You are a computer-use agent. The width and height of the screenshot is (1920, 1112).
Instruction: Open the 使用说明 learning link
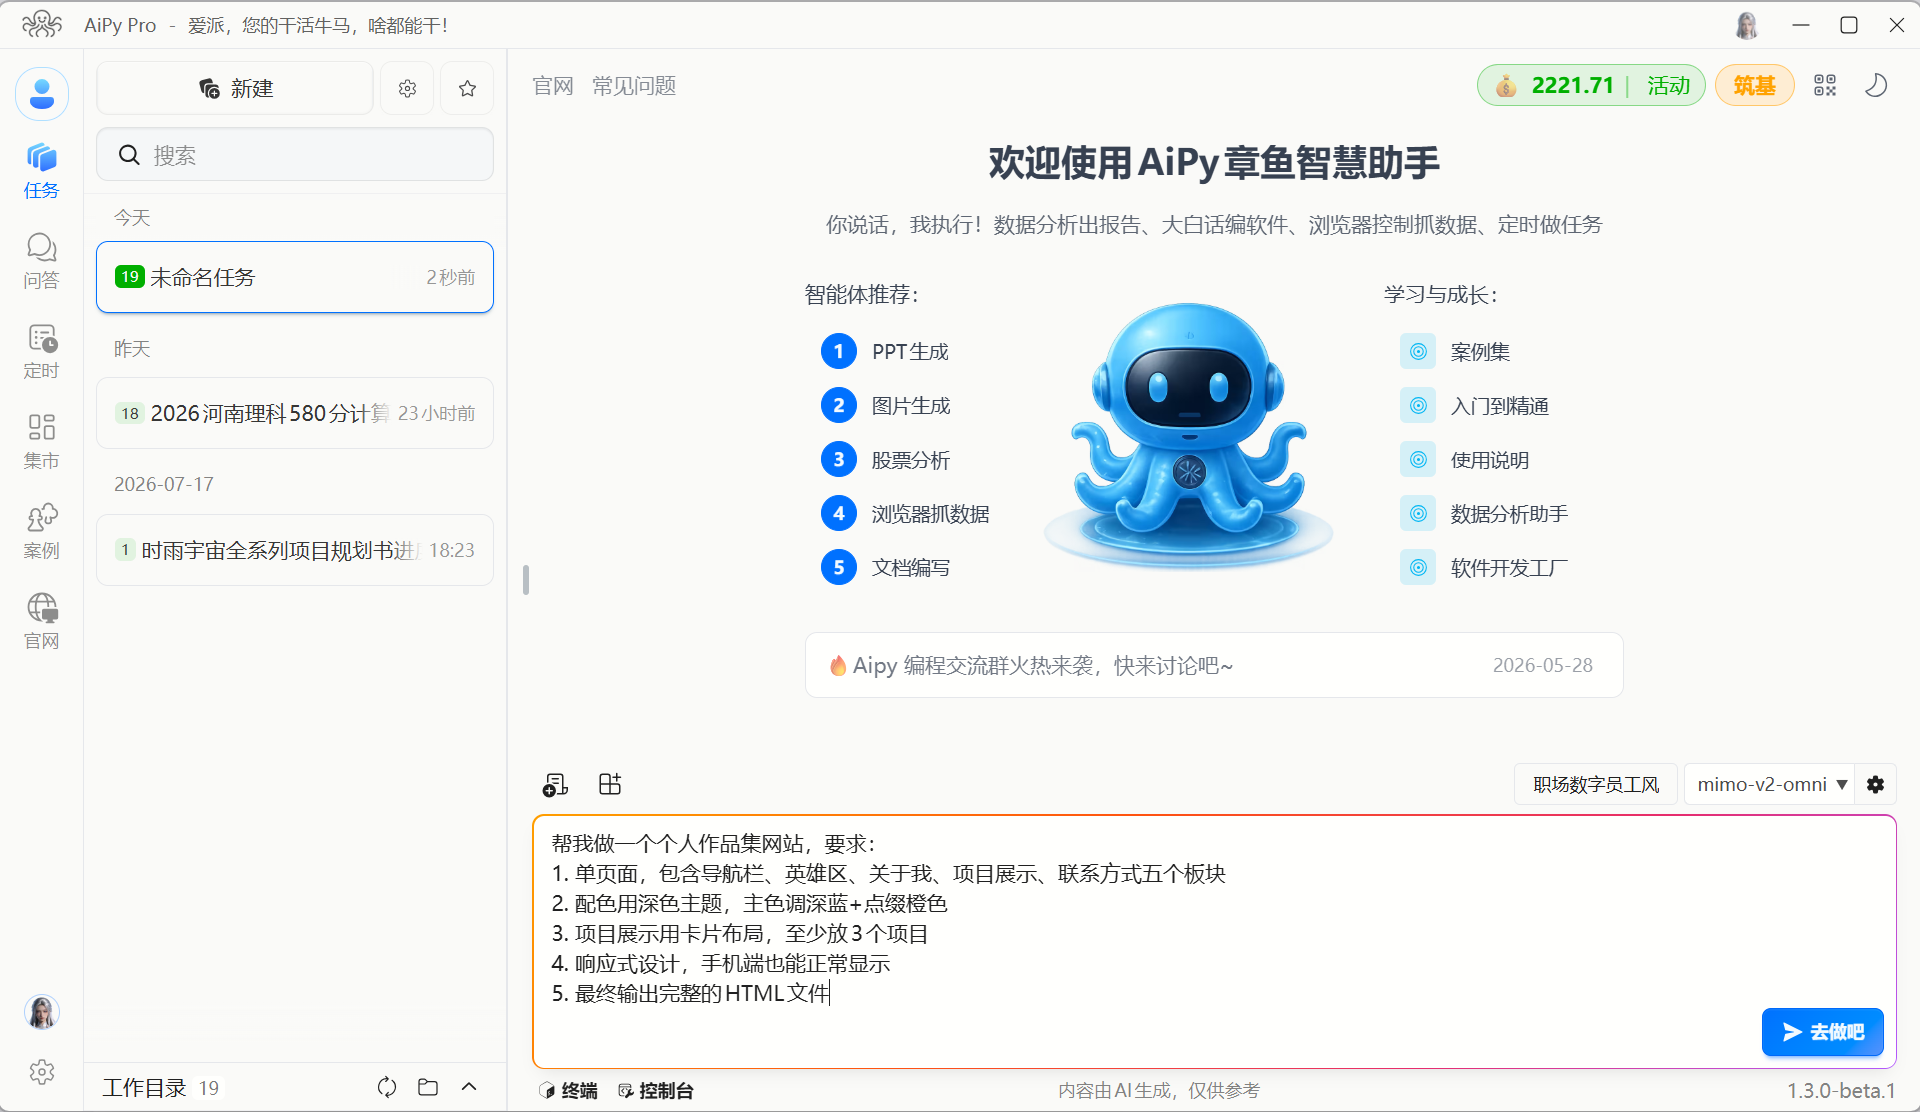pos(1465,460)
